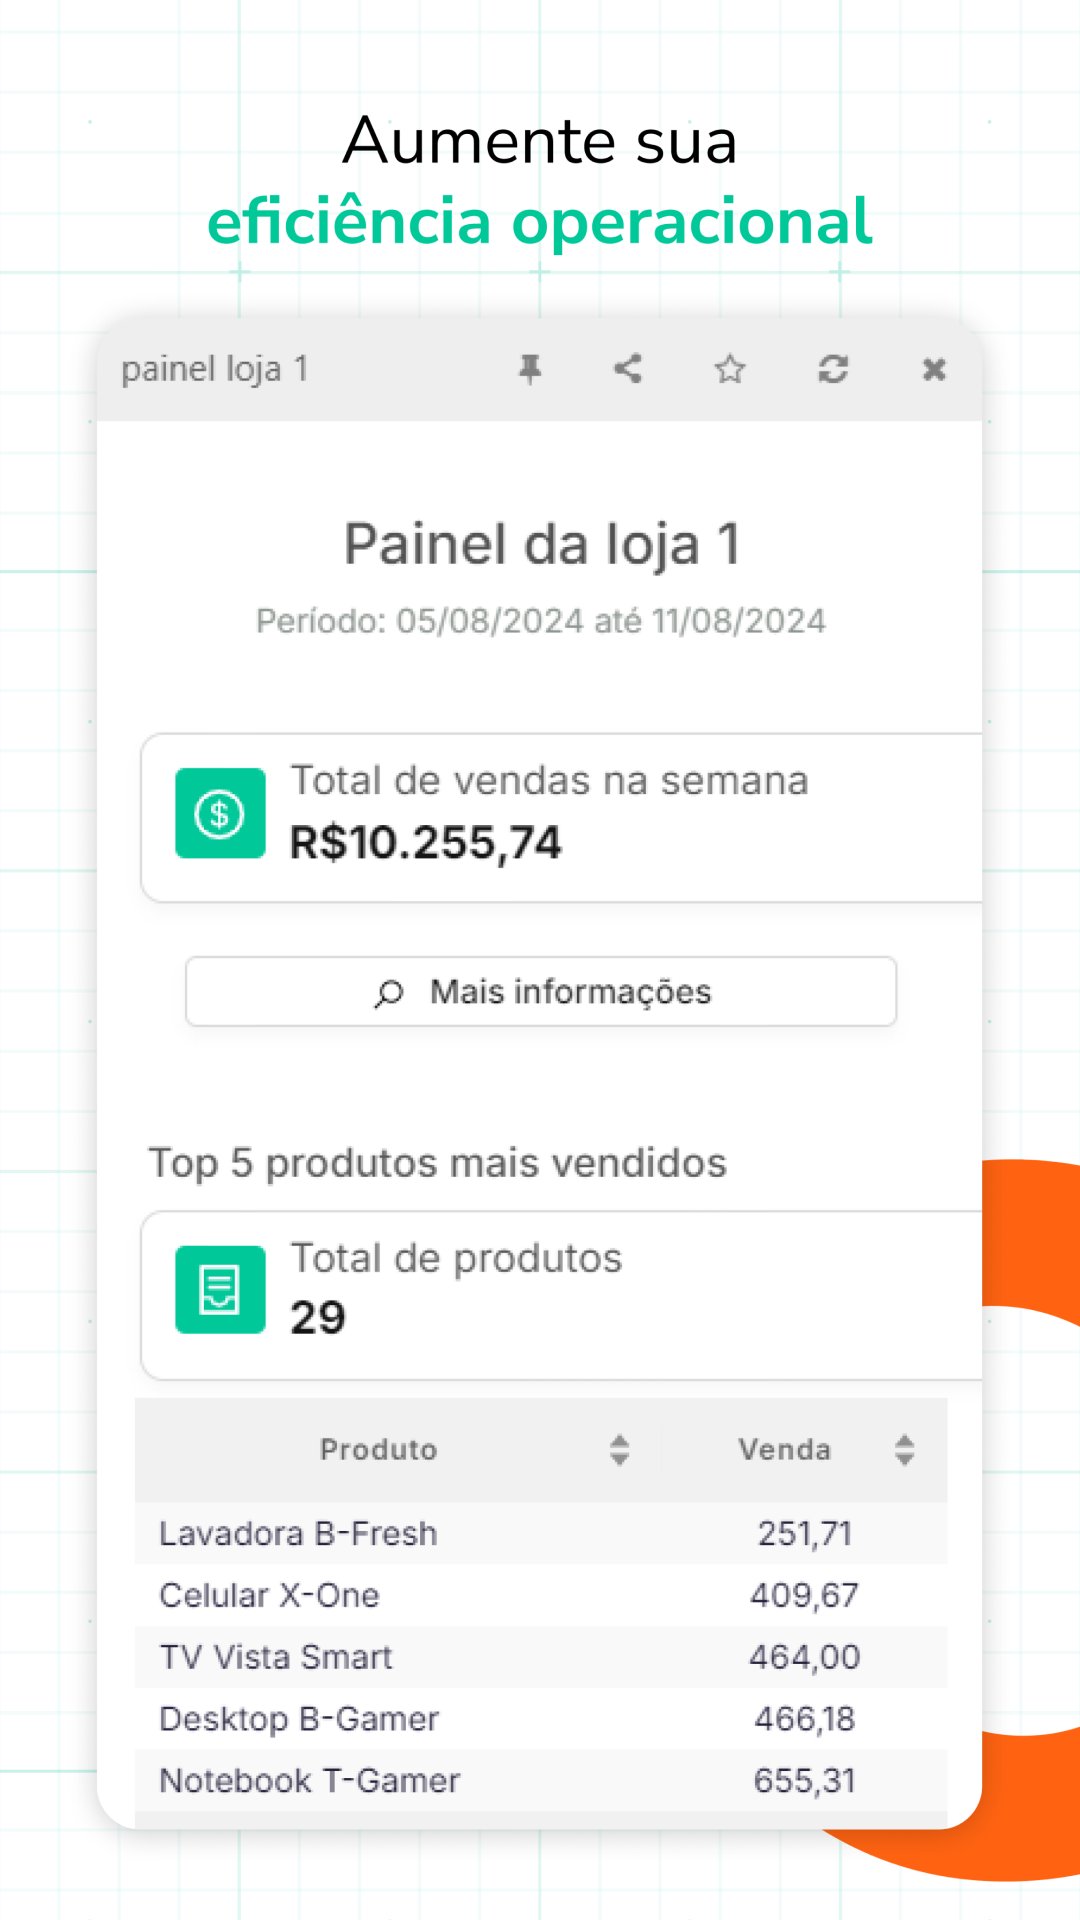Click the share icon in panel header
Screen dimensions: 1080x1920
tap(628, 369)
